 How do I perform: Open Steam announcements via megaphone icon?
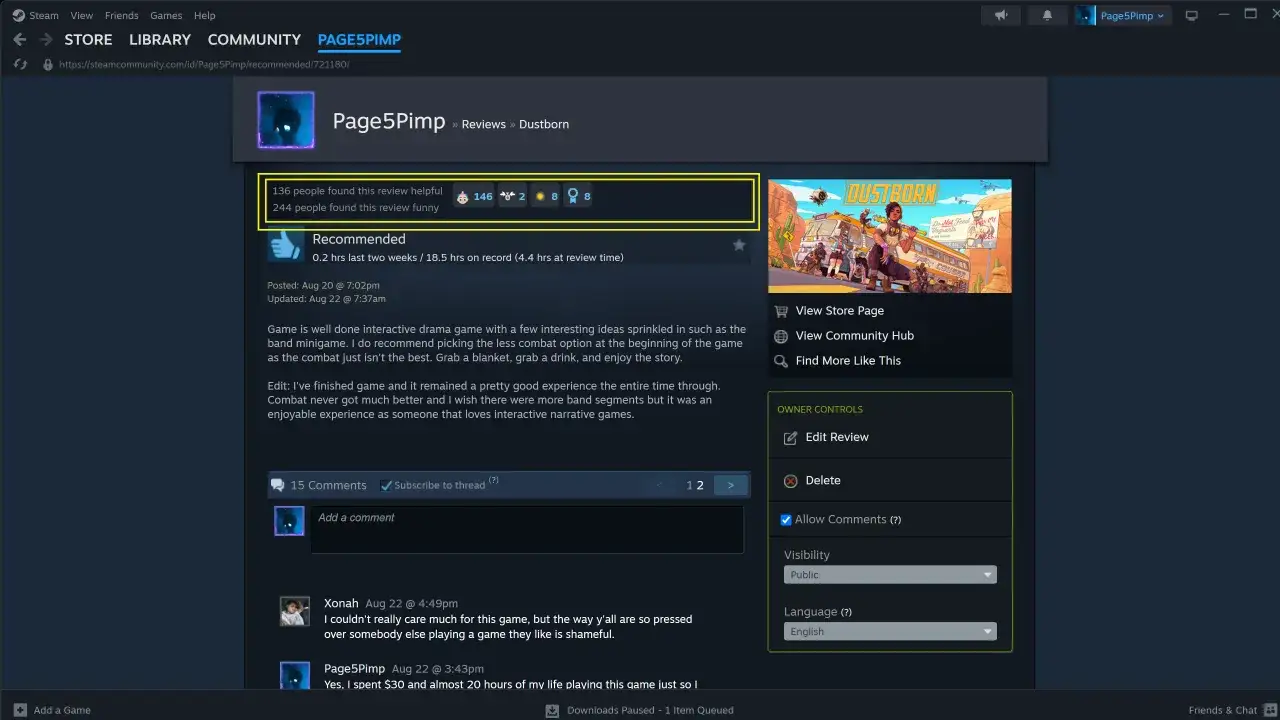coord(1001,15)
